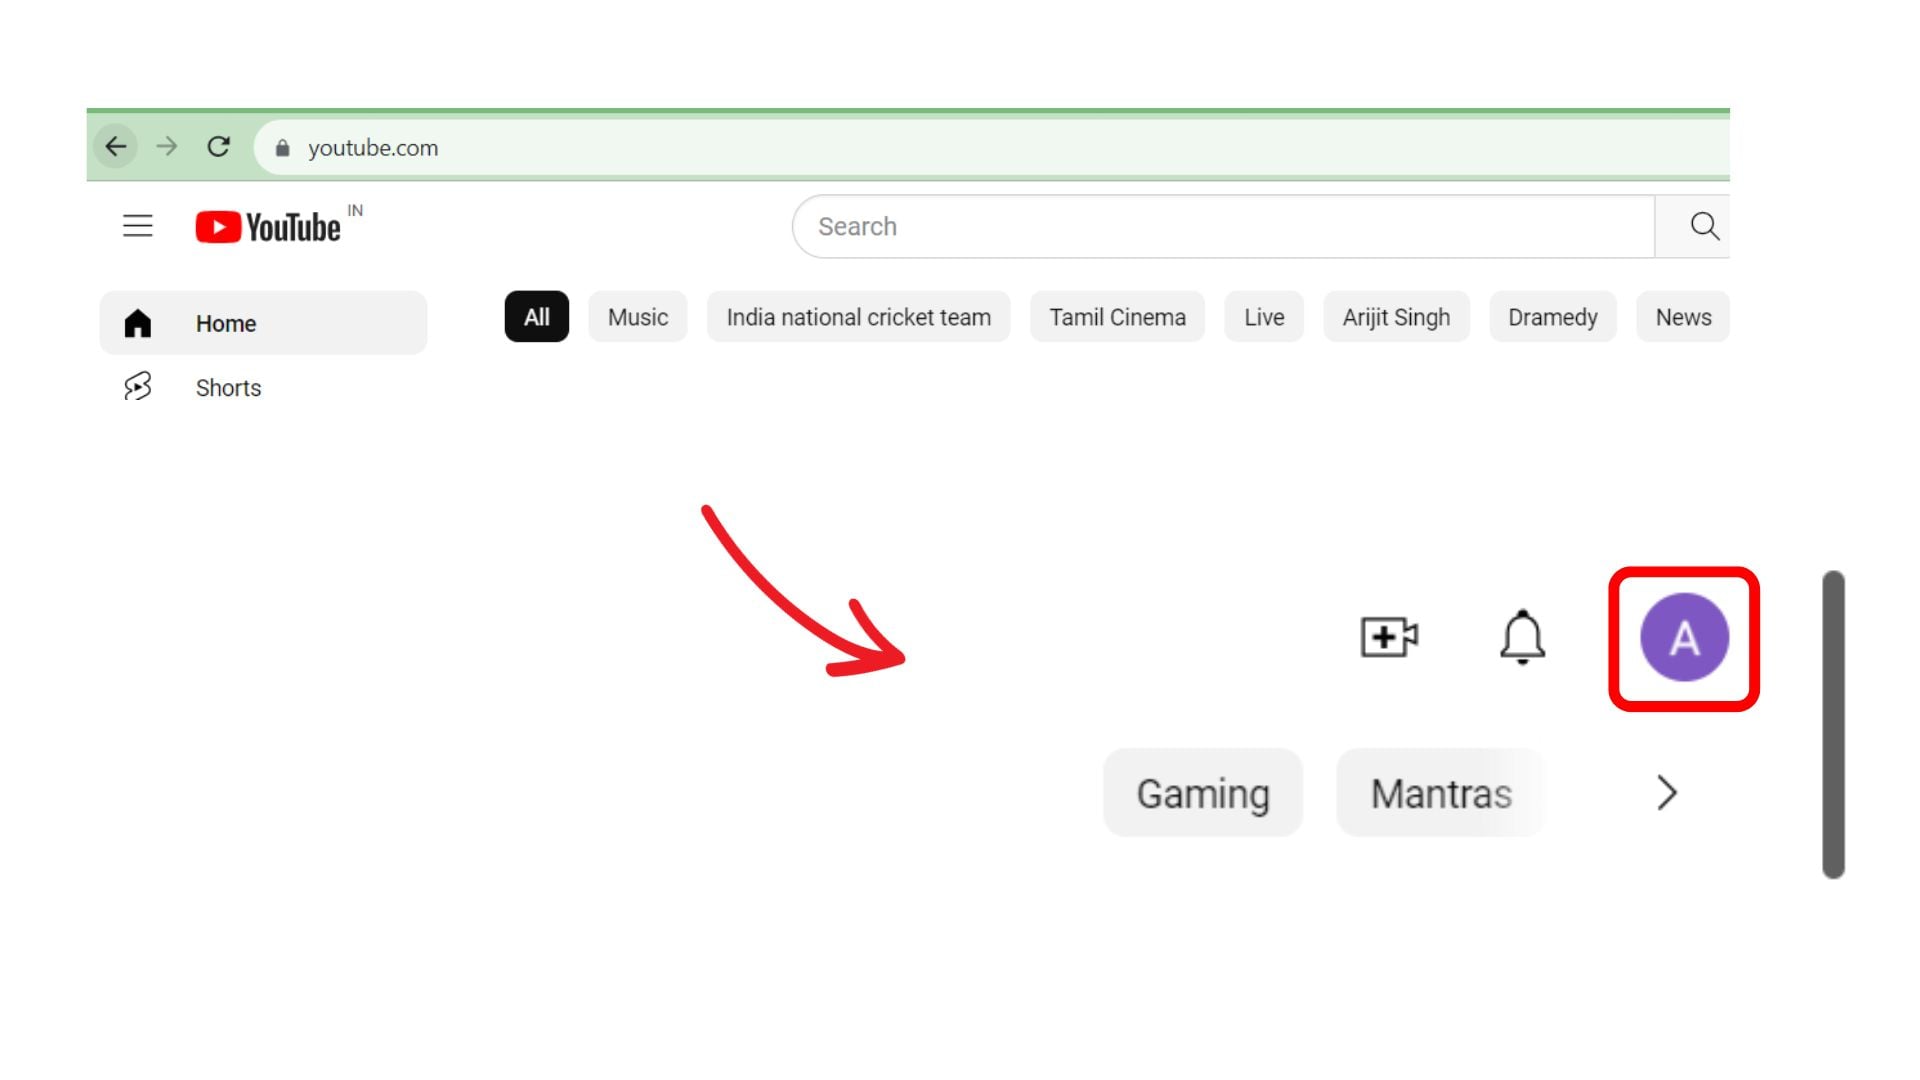Select the Live filter chip
The image size is (1920, 1080).
click(1263, 316)
